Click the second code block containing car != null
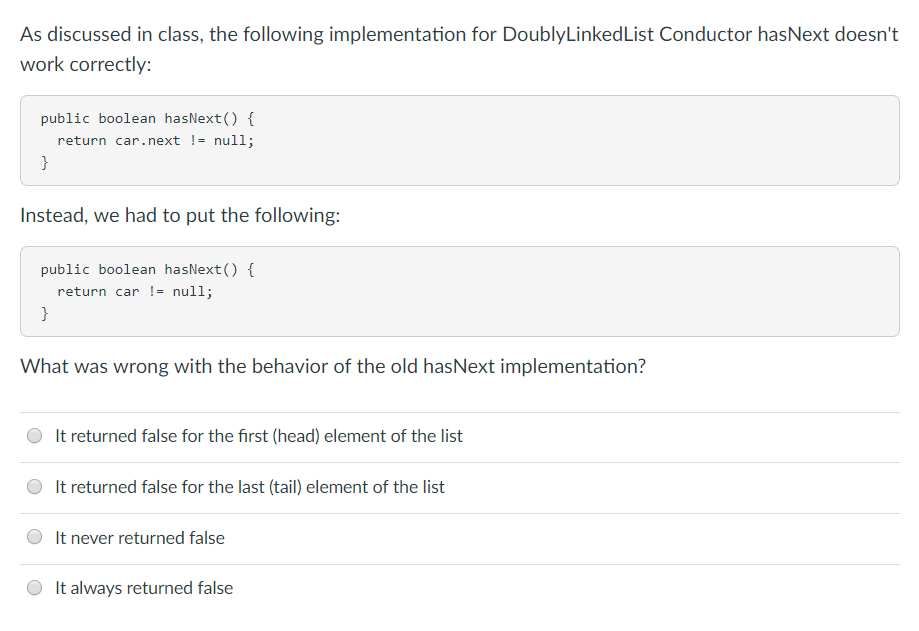The width and height of the screenshot is (919, 631). click(459, 291)
